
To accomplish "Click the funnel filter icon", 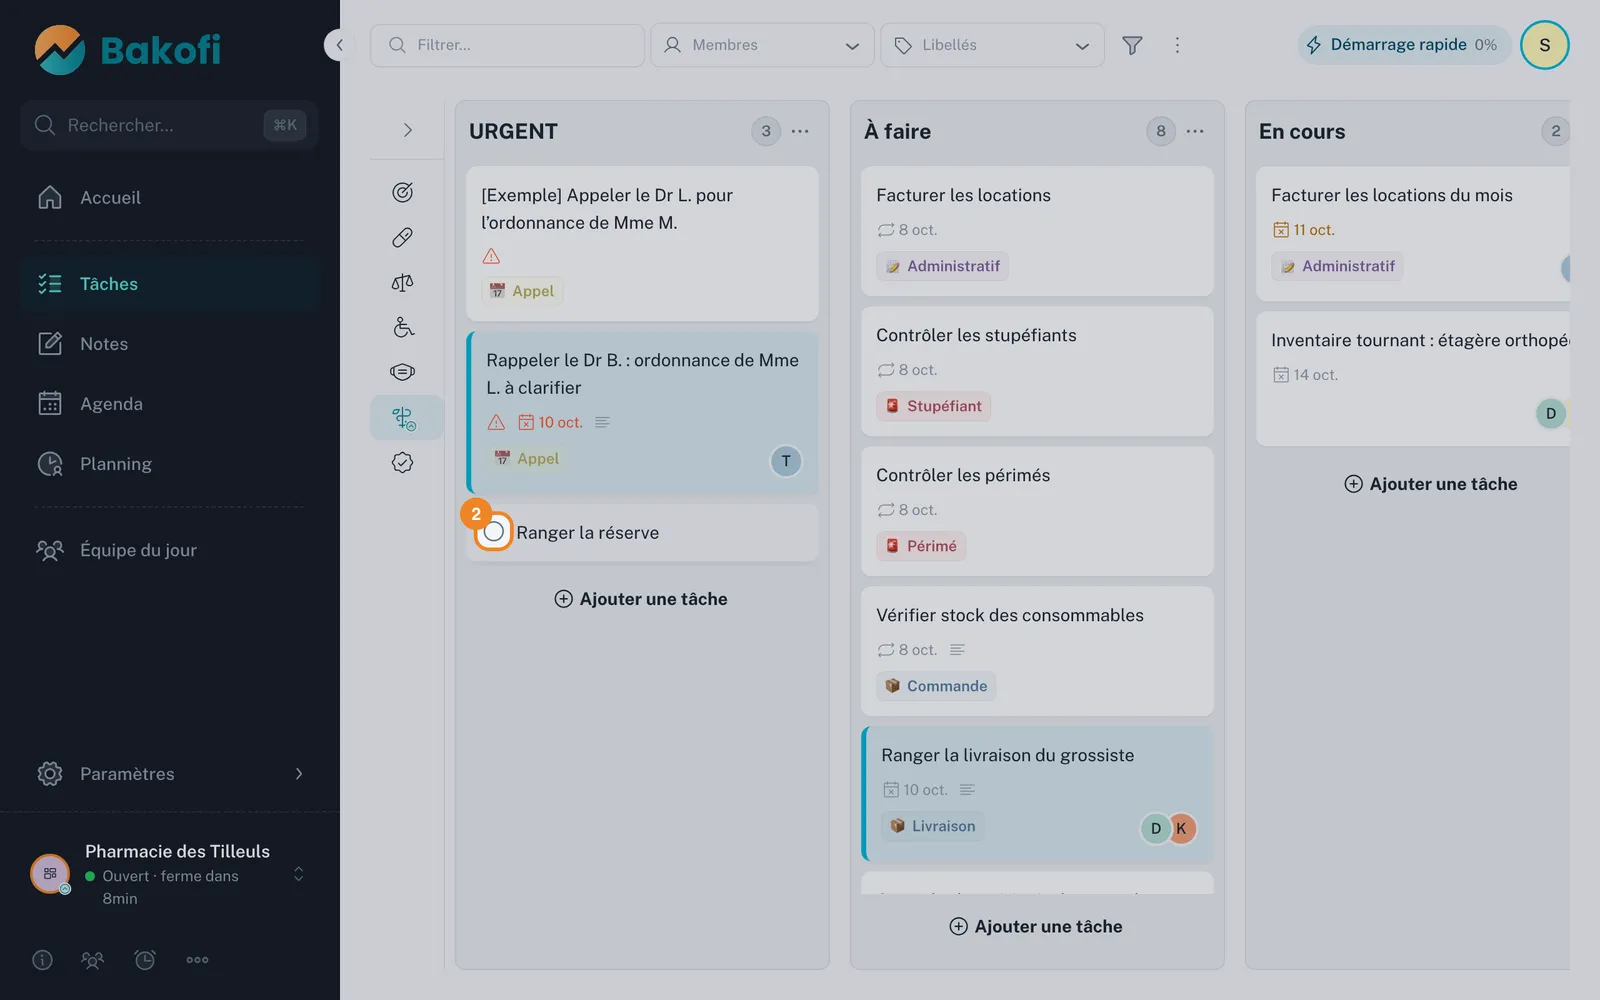I will 1132,45.
